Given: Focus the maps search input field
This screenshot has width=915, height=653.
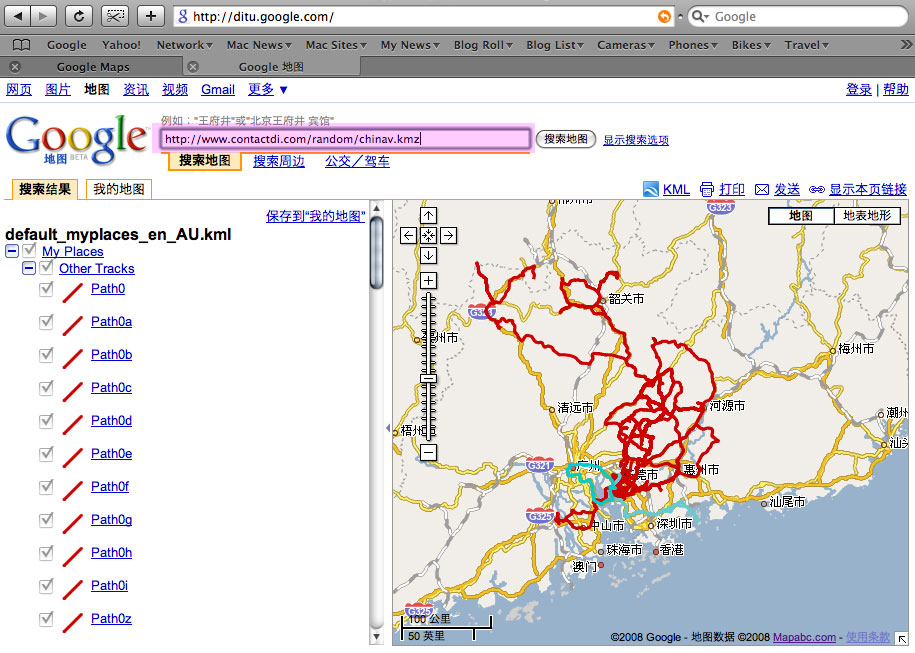Looking at the screenshot, I should click(x=345, y=139).
